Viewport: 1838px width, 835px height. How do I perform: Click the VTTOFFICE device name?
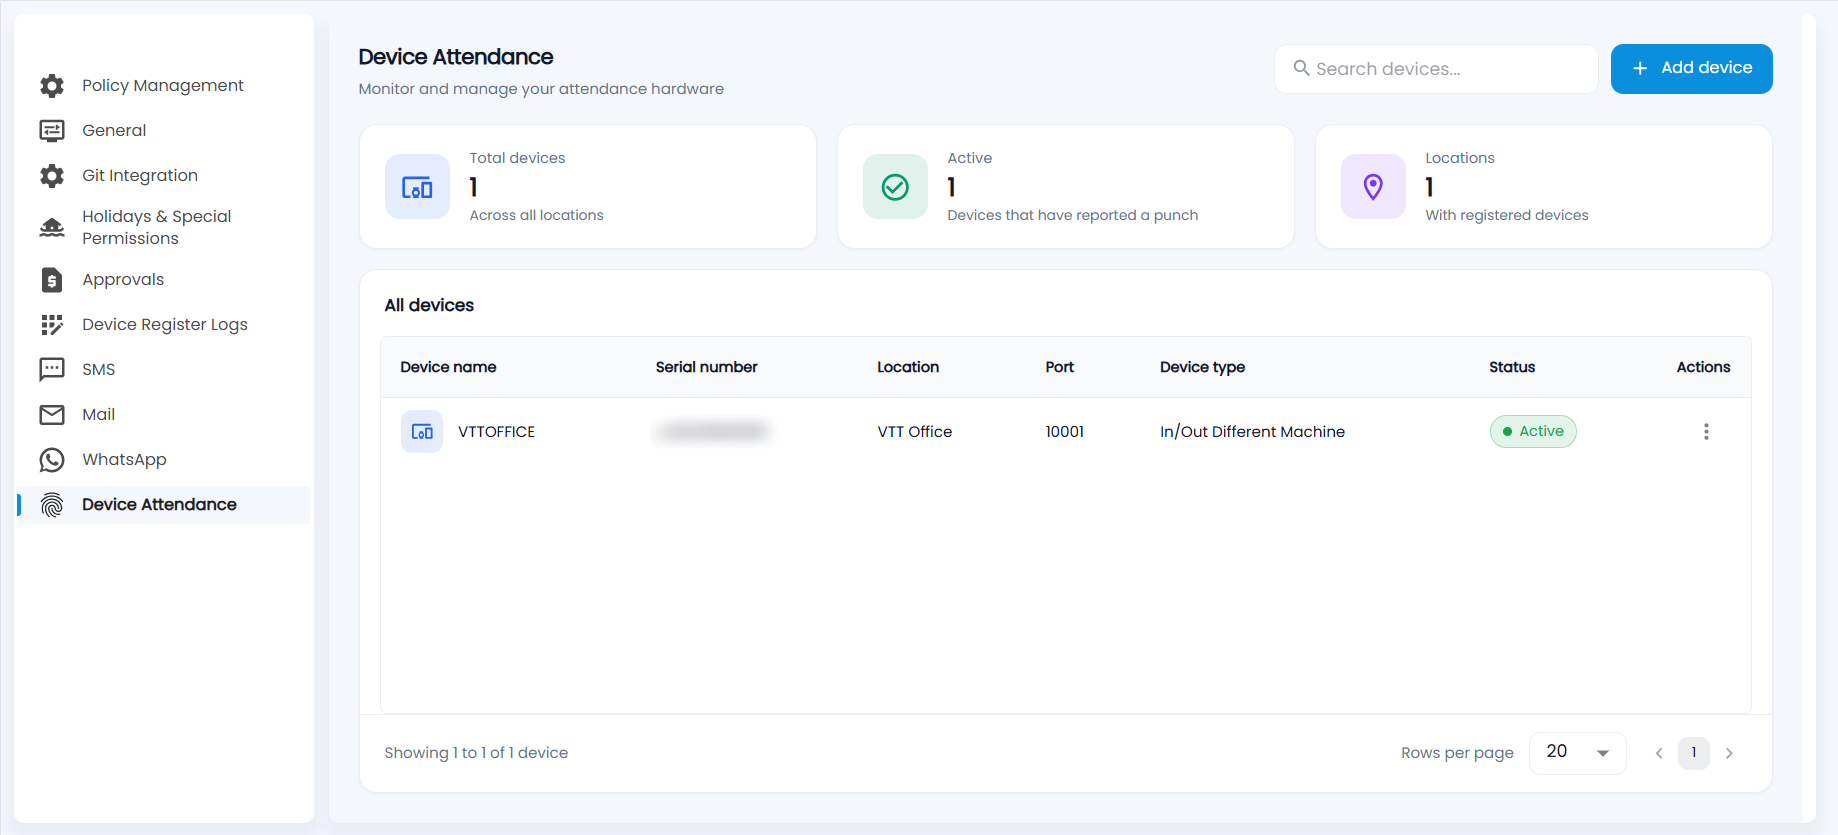(x=496, y=432)
